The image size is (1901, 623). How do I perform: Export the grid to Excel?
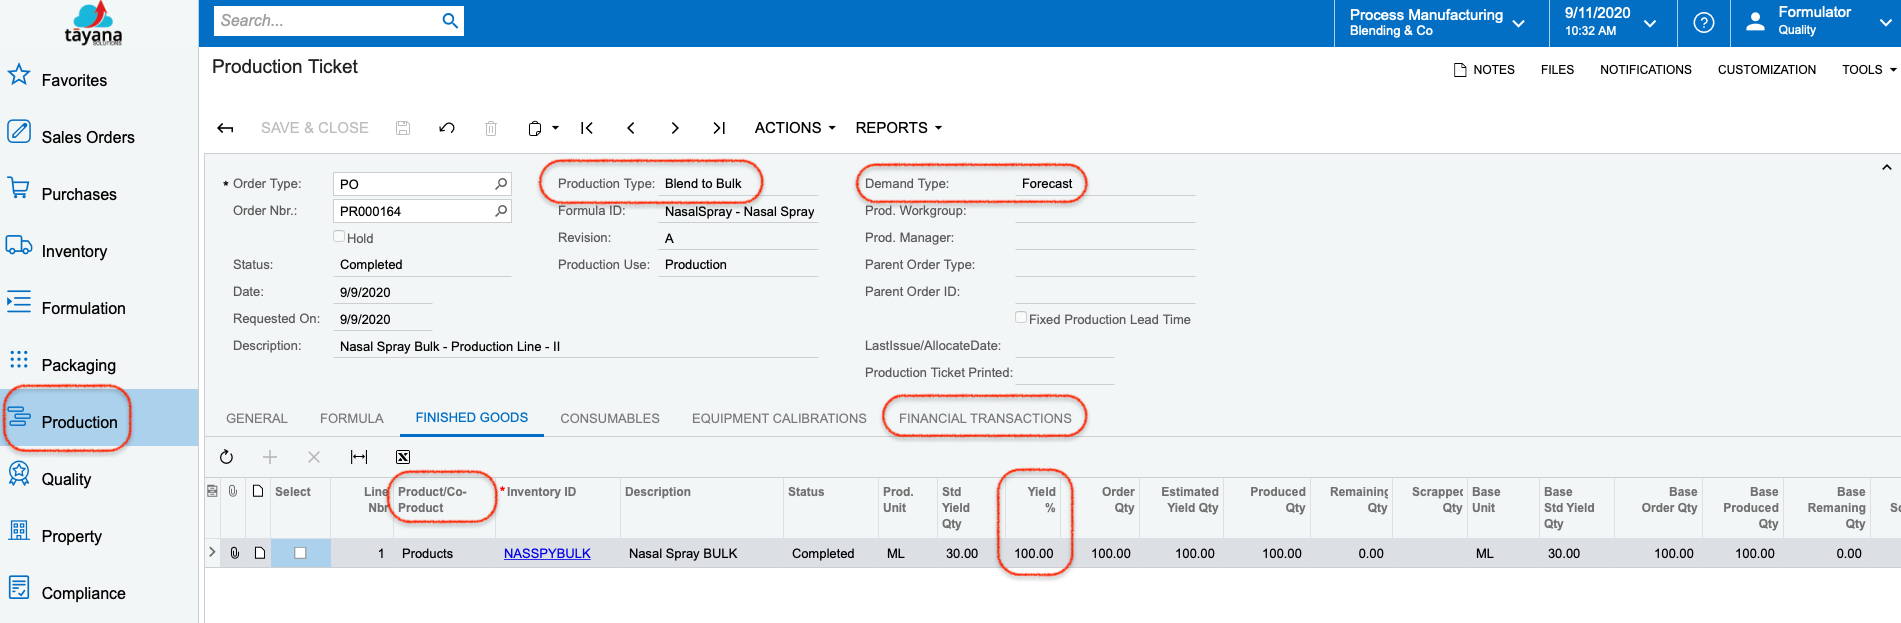(403, 457)
